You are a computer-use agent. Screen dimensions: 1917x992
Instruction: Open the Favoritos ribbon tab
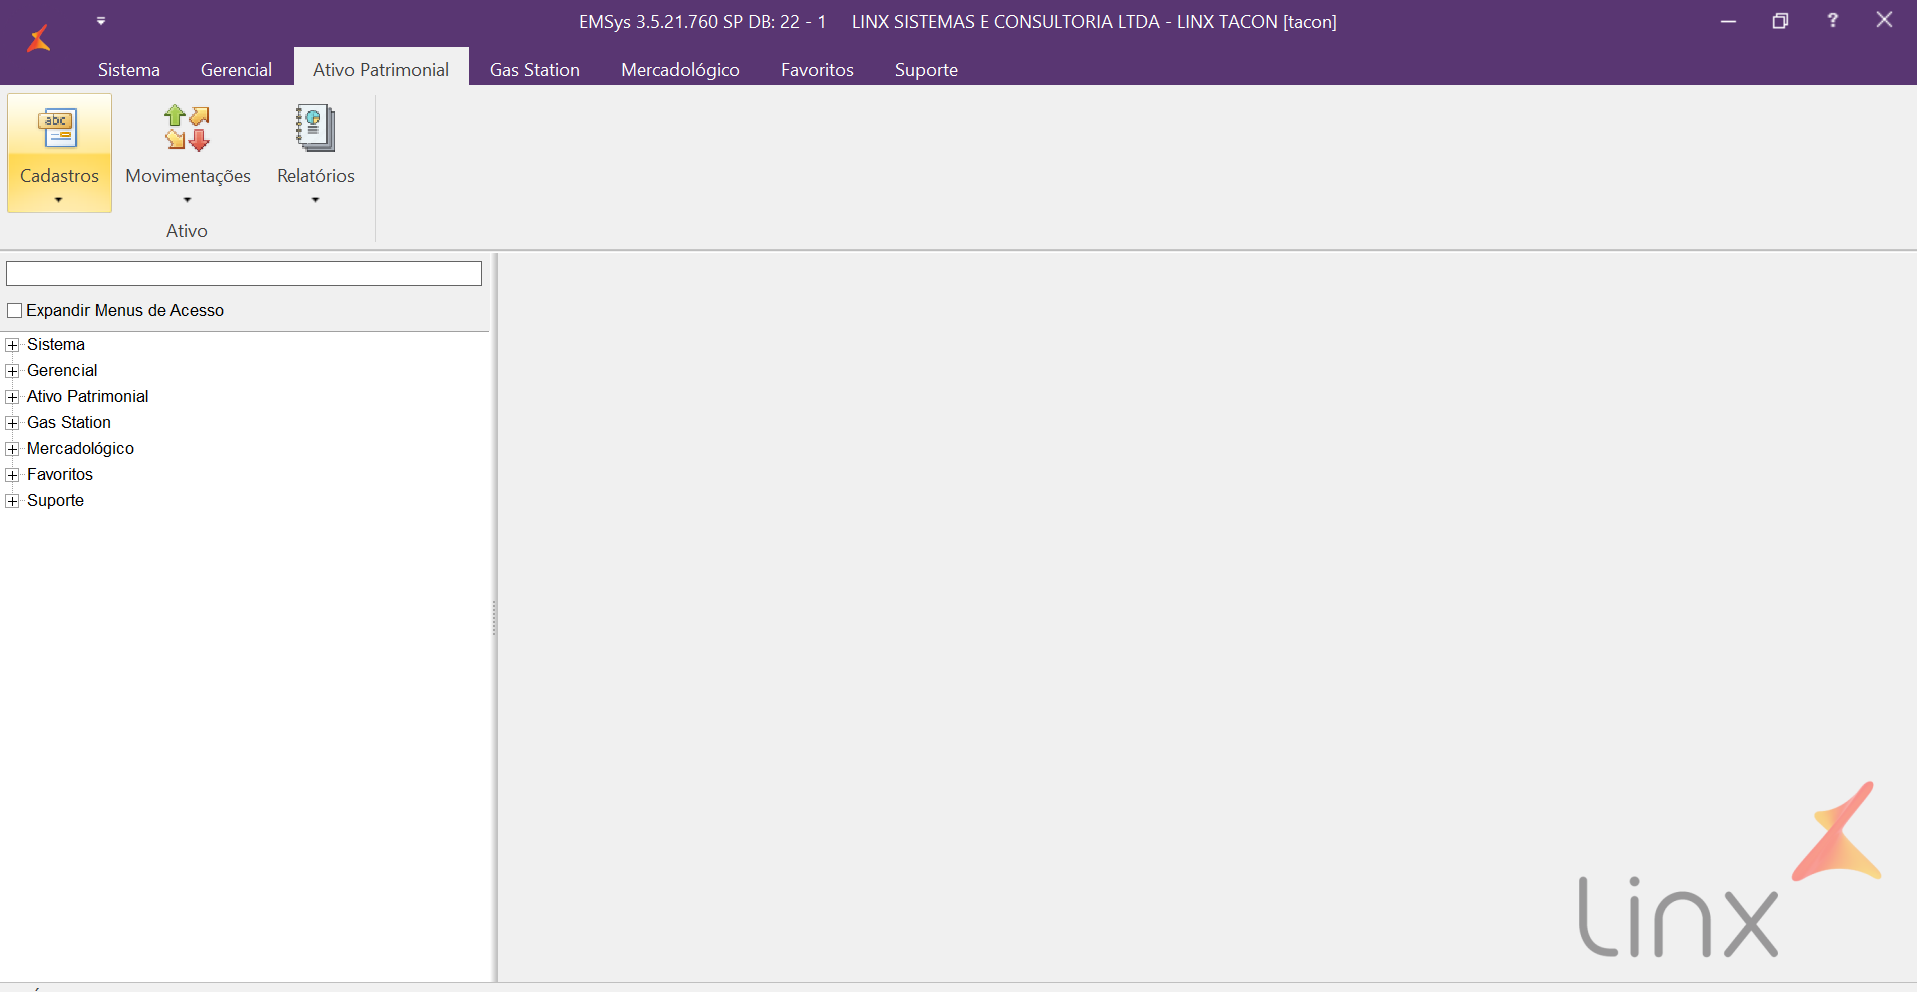point(817,69)
